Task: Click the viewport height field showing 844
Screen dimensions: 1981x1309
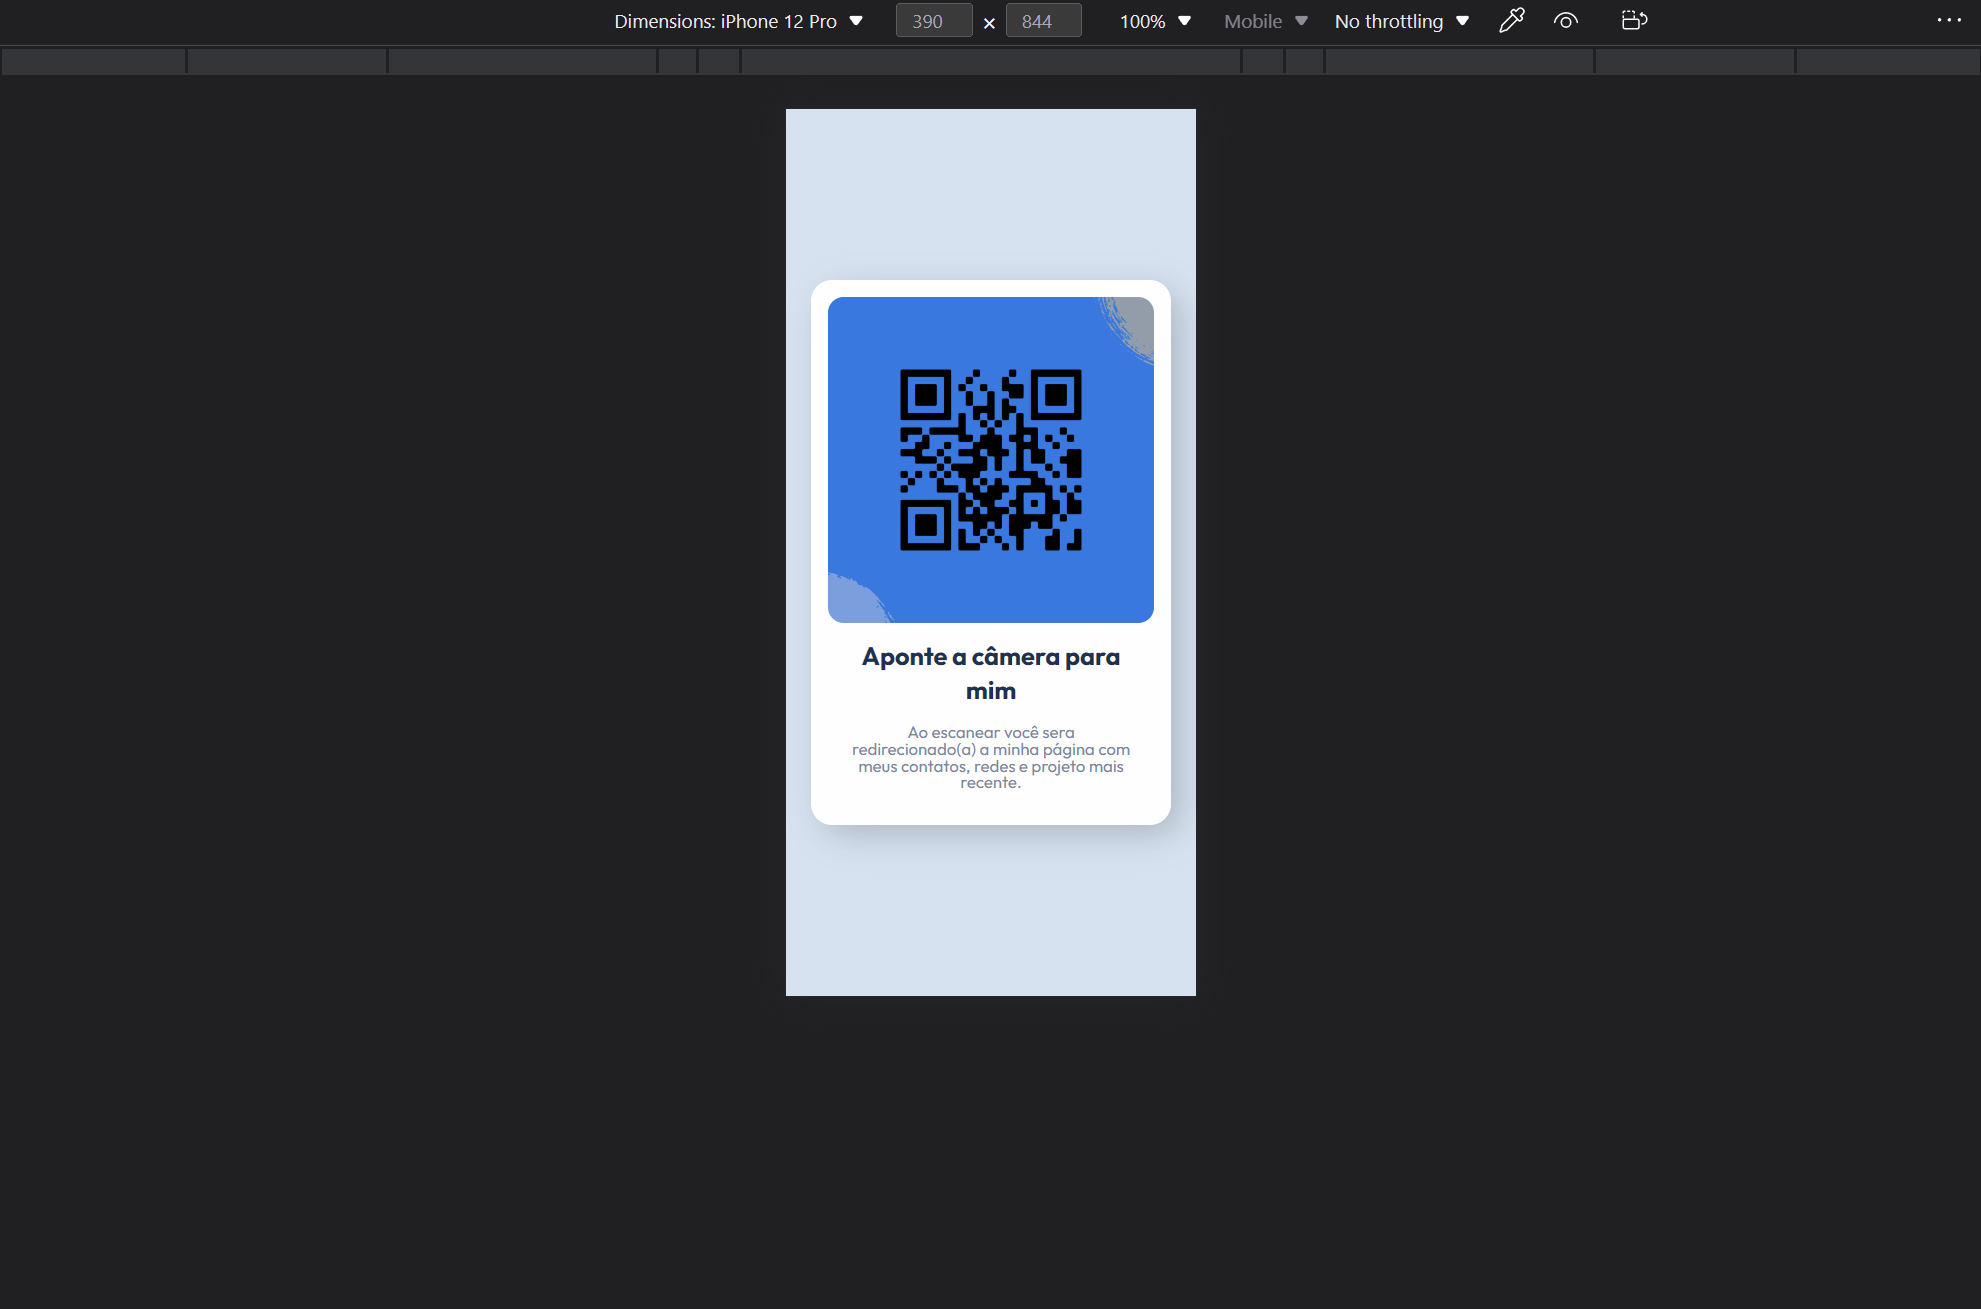Action: (x=1042, y=21)
